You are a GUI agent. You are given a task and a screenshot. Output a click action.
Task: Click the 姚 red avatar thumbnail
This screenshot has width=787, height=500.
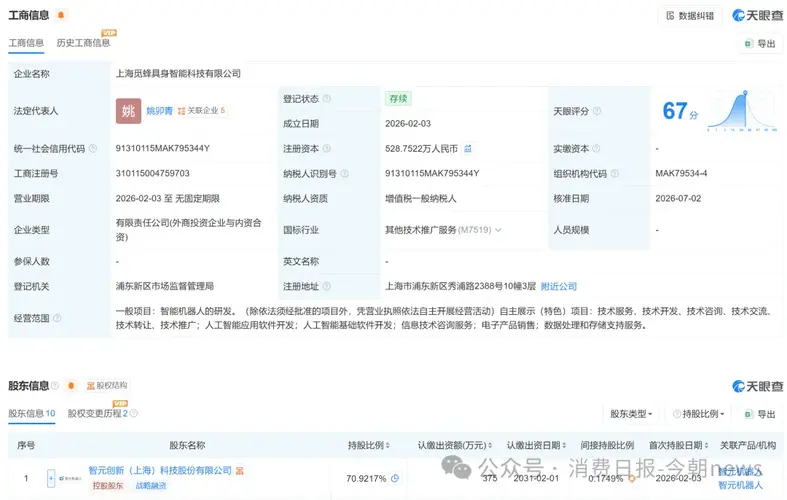tap(128, 111)
